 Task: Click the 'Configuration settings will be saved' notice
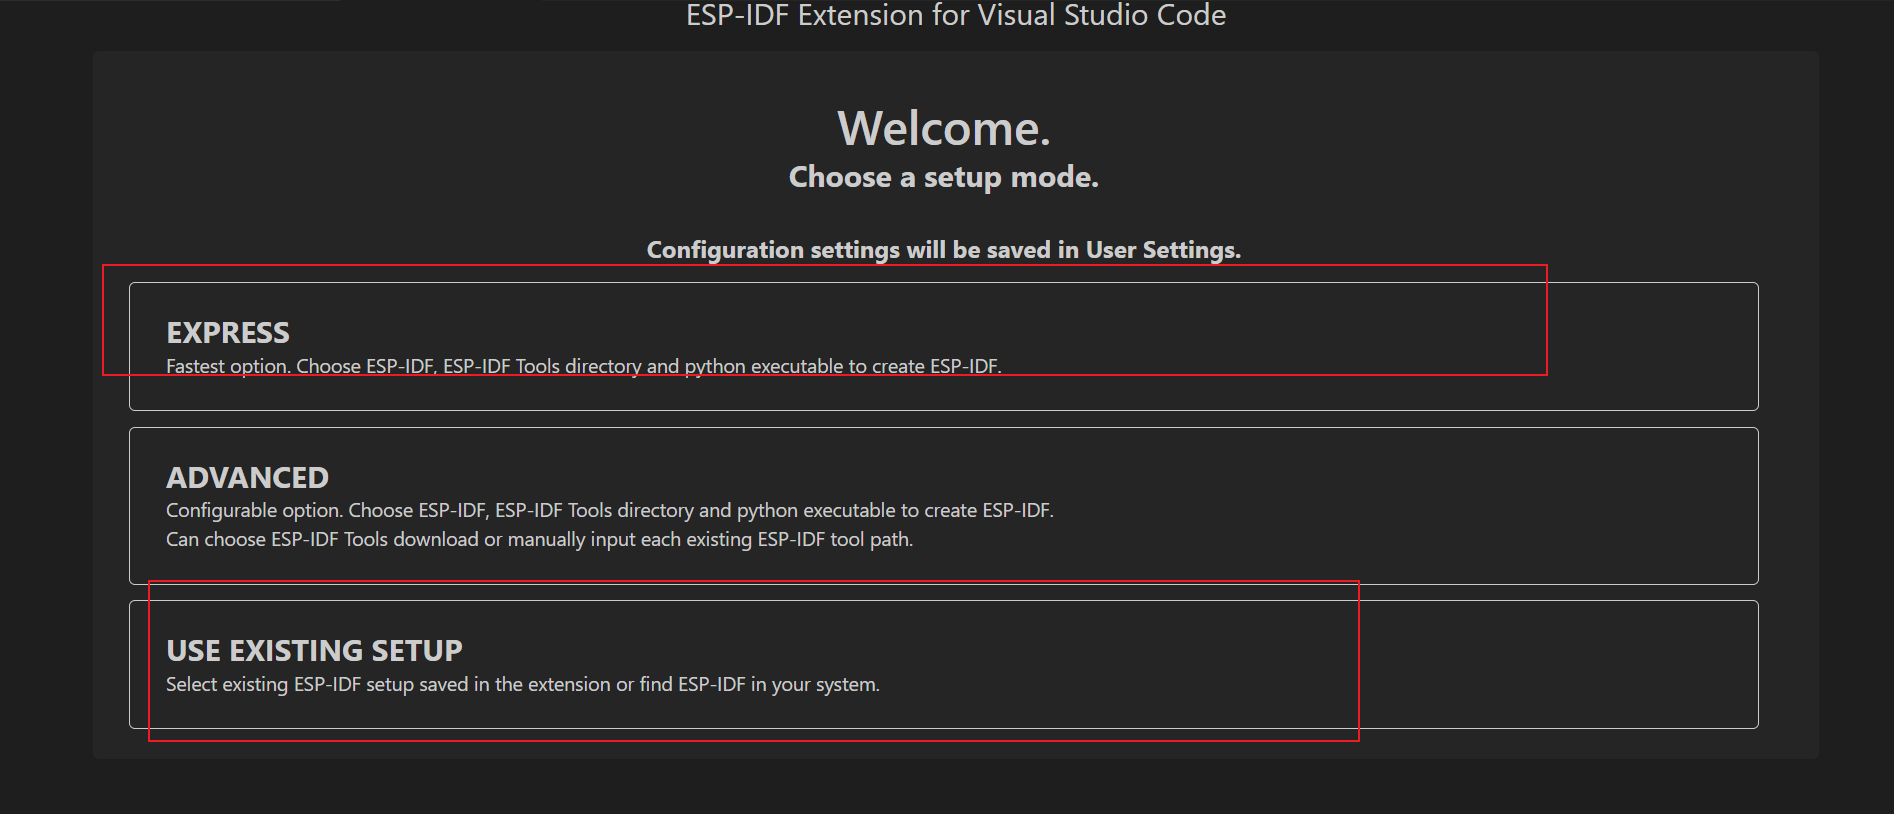coord(943,250)
